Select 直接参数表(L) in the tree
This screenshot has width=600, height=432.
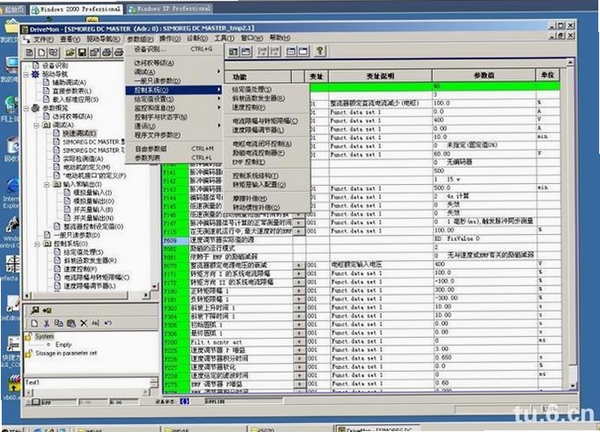click(72, 91)
